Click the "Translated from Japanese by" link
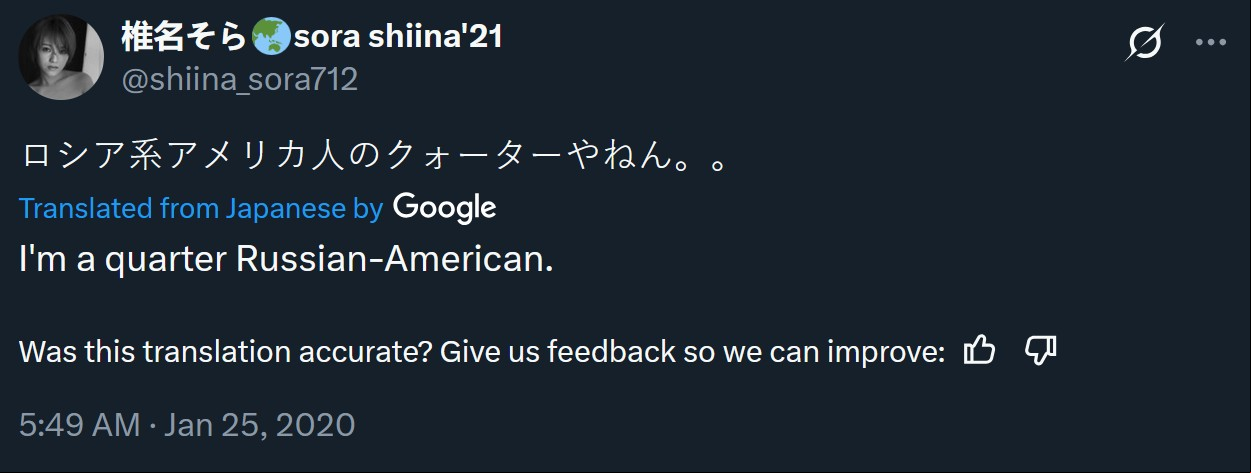This screenshot has width=1251, height=473. 201,208
